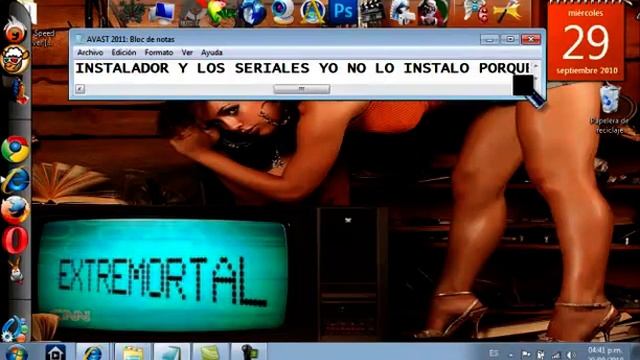Click the horizontal scrollbar thumb in Notepad
This screenshot has height=360, width=640.
tap(302, 89)
